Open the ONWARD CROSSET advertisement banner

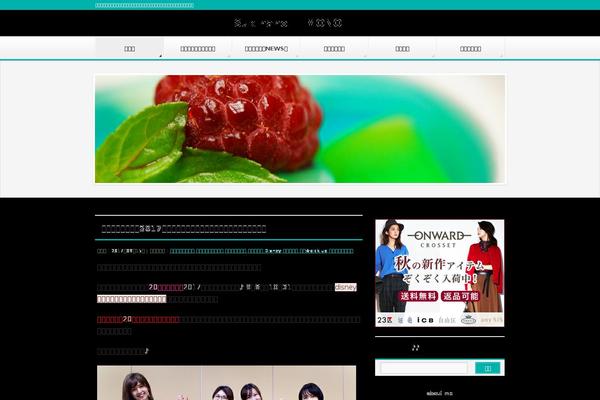coord(440,273)
